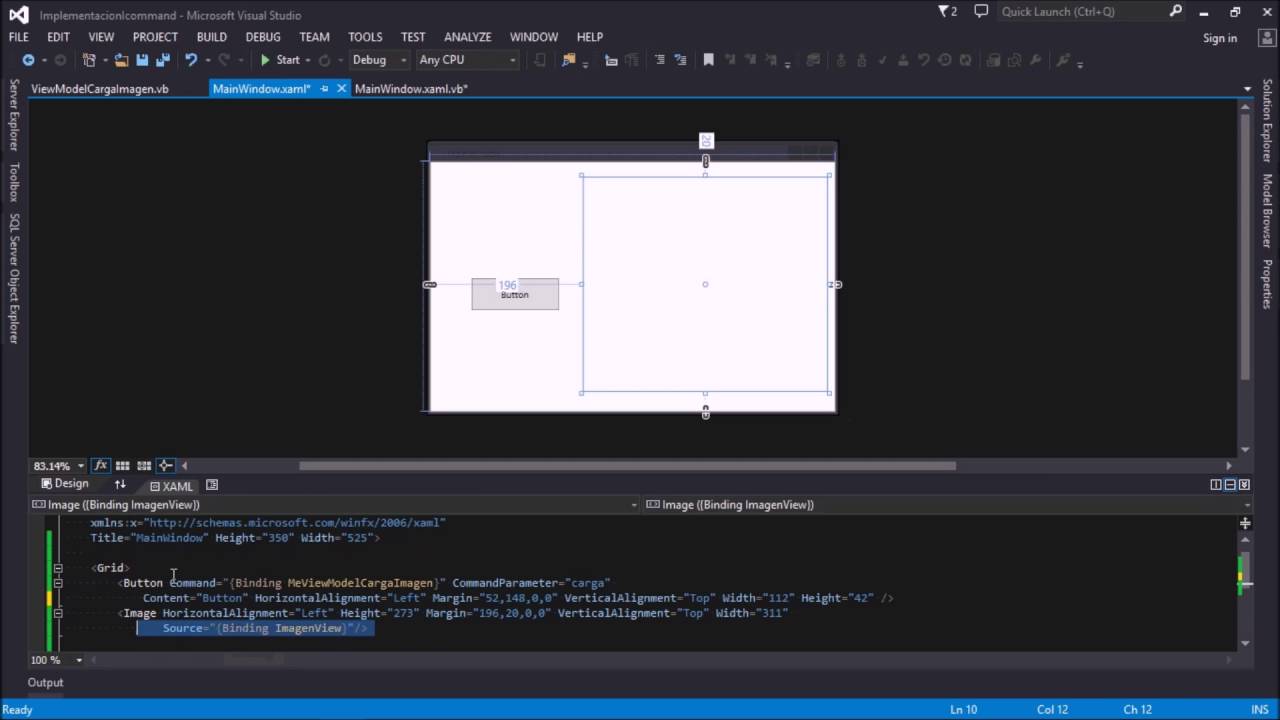Open the Output panel tab
This screenshot has width=1280, height=720.
pyautogui.click(x=45, y=683)
